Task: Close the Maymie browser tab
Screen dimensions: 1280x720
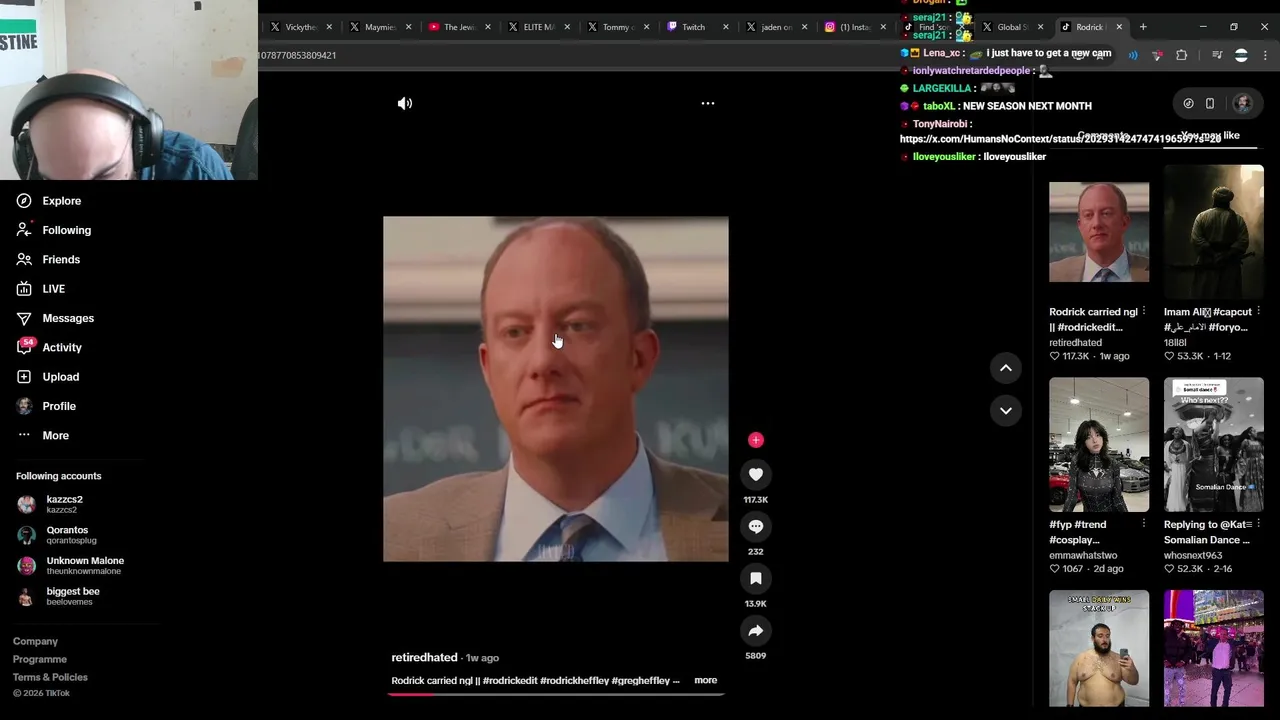Action: click(x=409, y=27)
